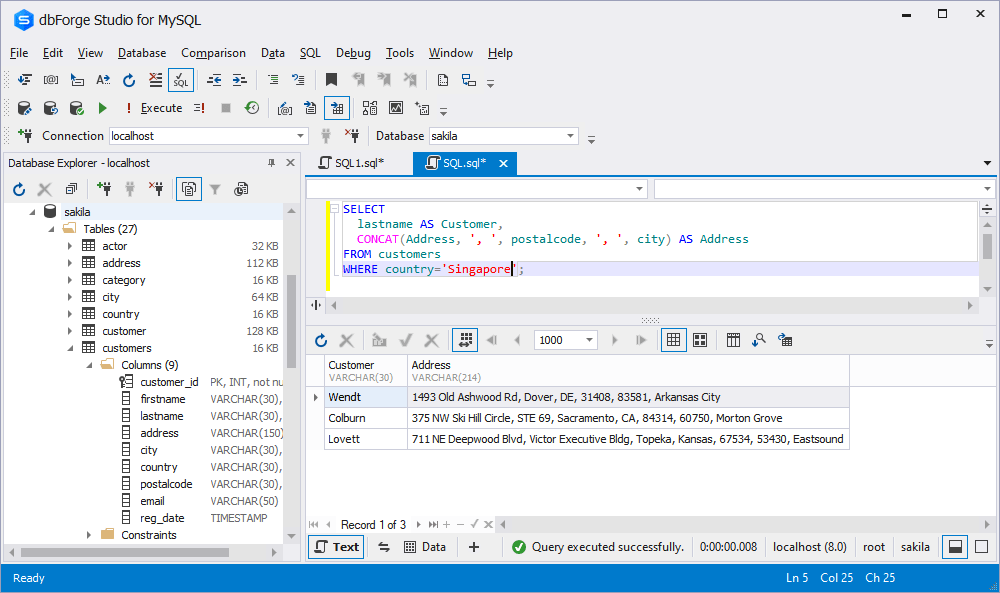The height and width of the screenshot is (593, 1000).
Task: Click the green Start debugging arrow
Action: click(x=103, y=108)
